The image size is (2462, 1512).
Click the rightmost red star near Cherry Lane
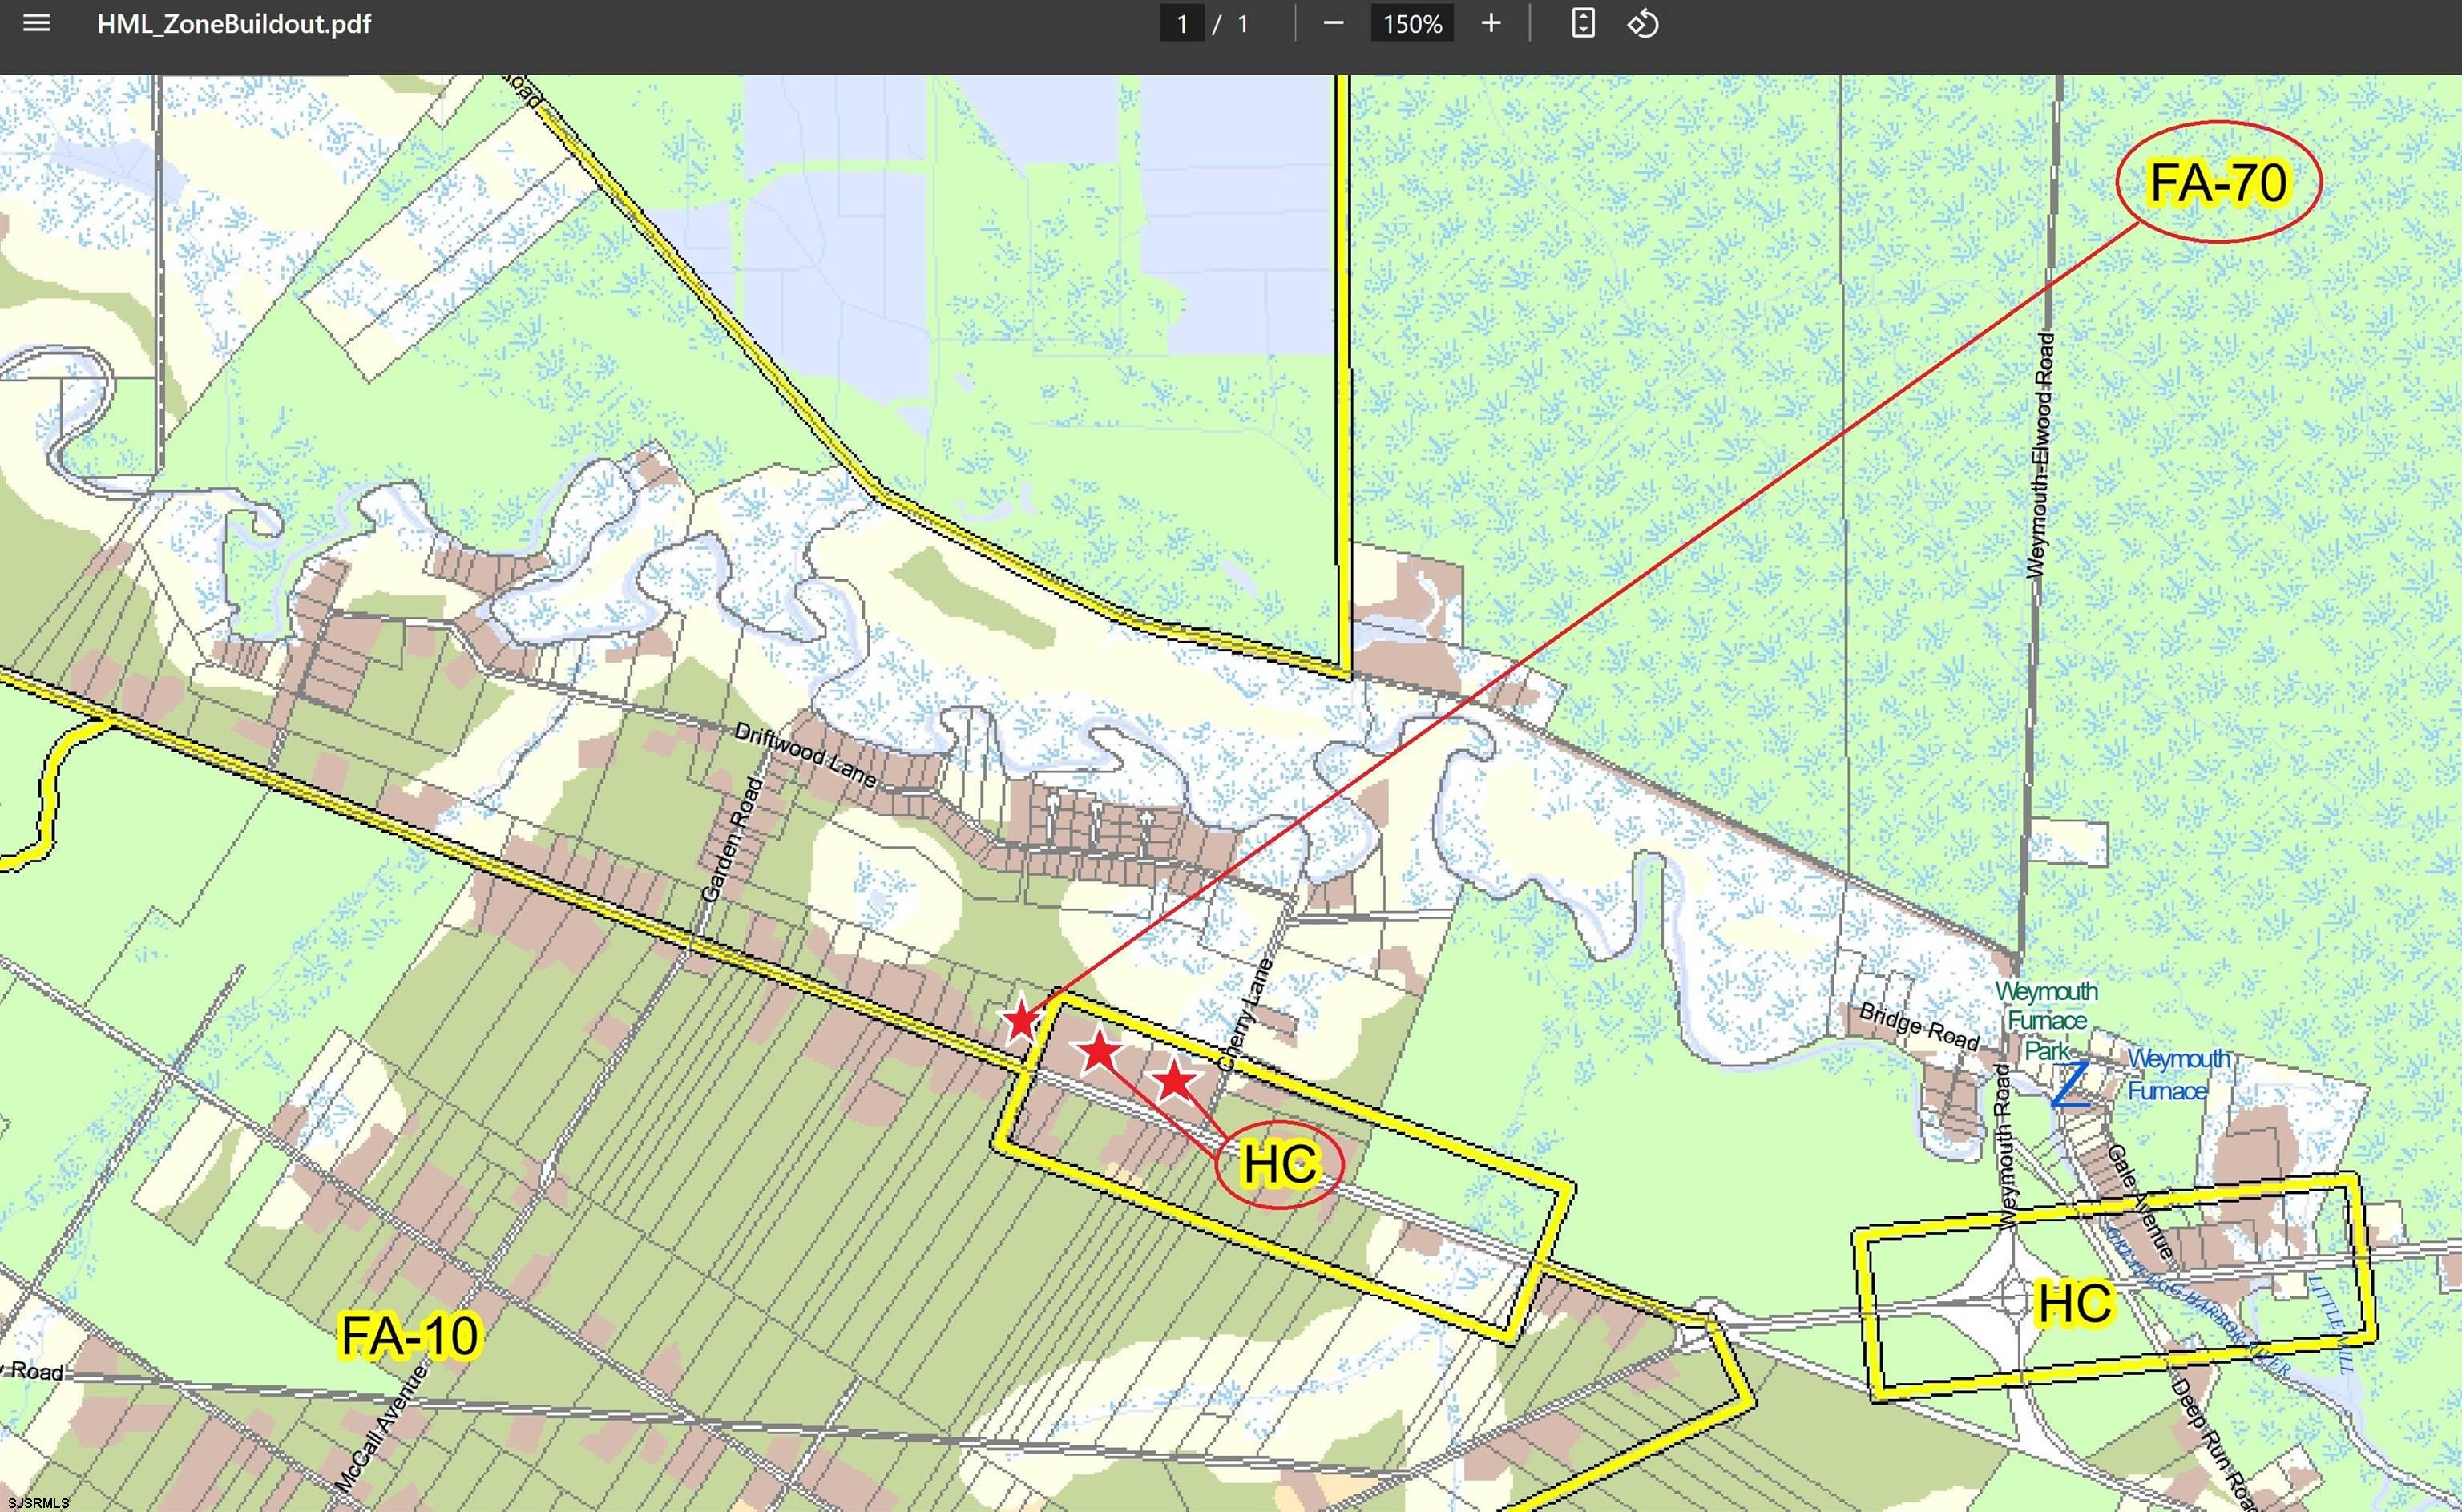[x=1174, y=1081]
